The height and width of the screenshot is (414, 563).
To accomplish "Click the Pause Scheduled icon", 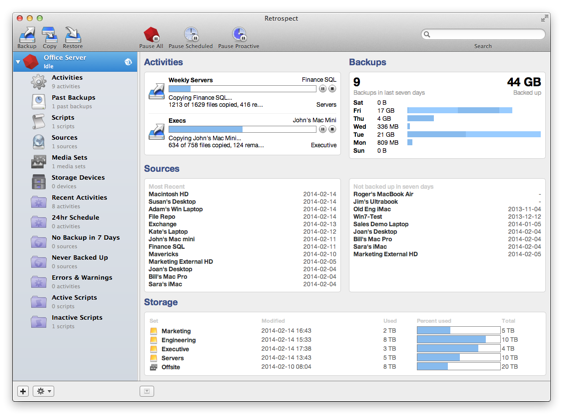I will point(191,34).
